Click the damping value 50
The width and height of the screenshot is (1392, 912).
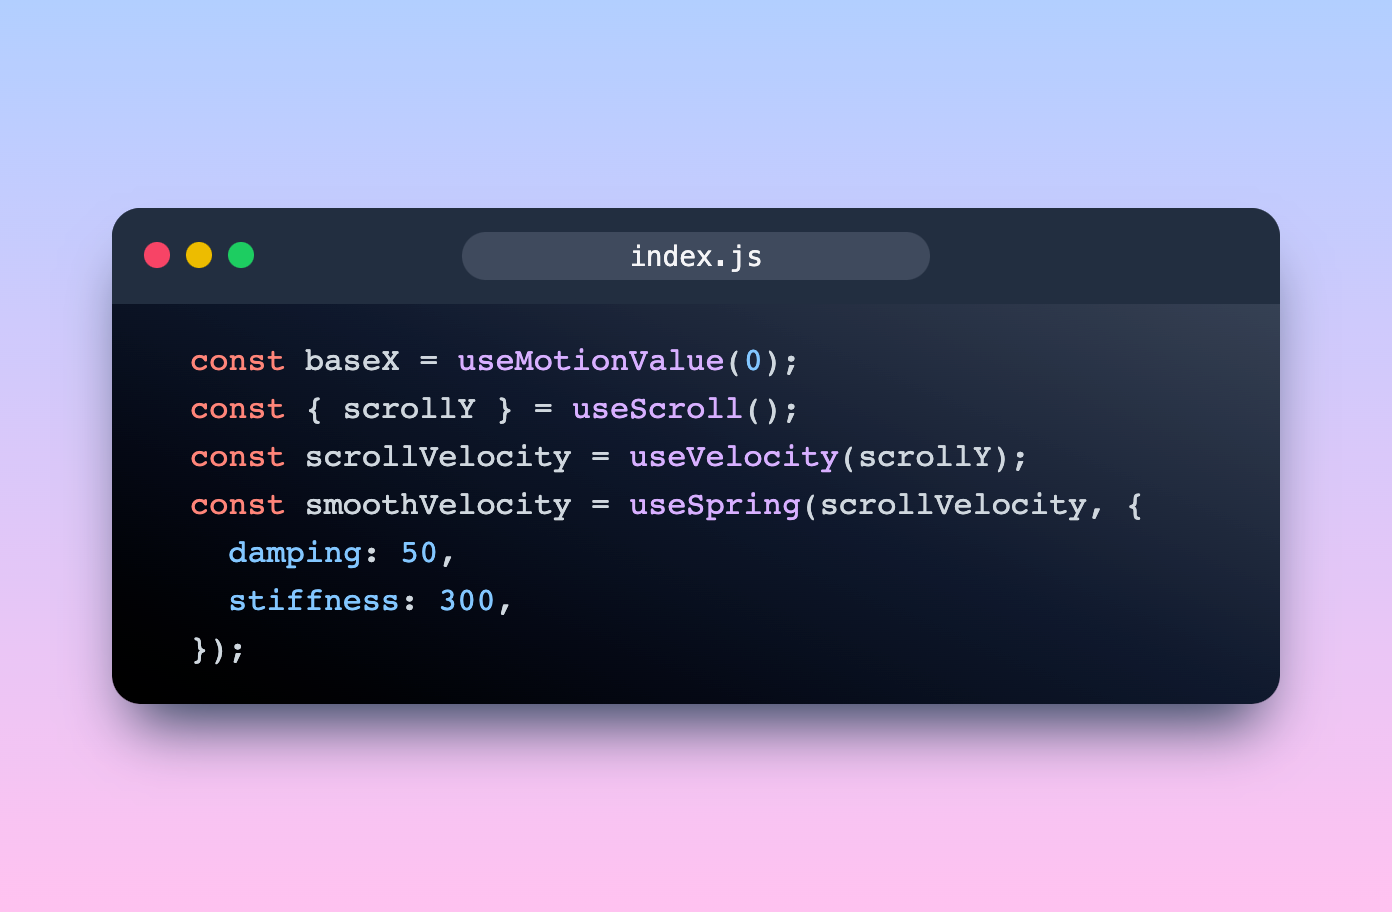(x=419, y=553)
